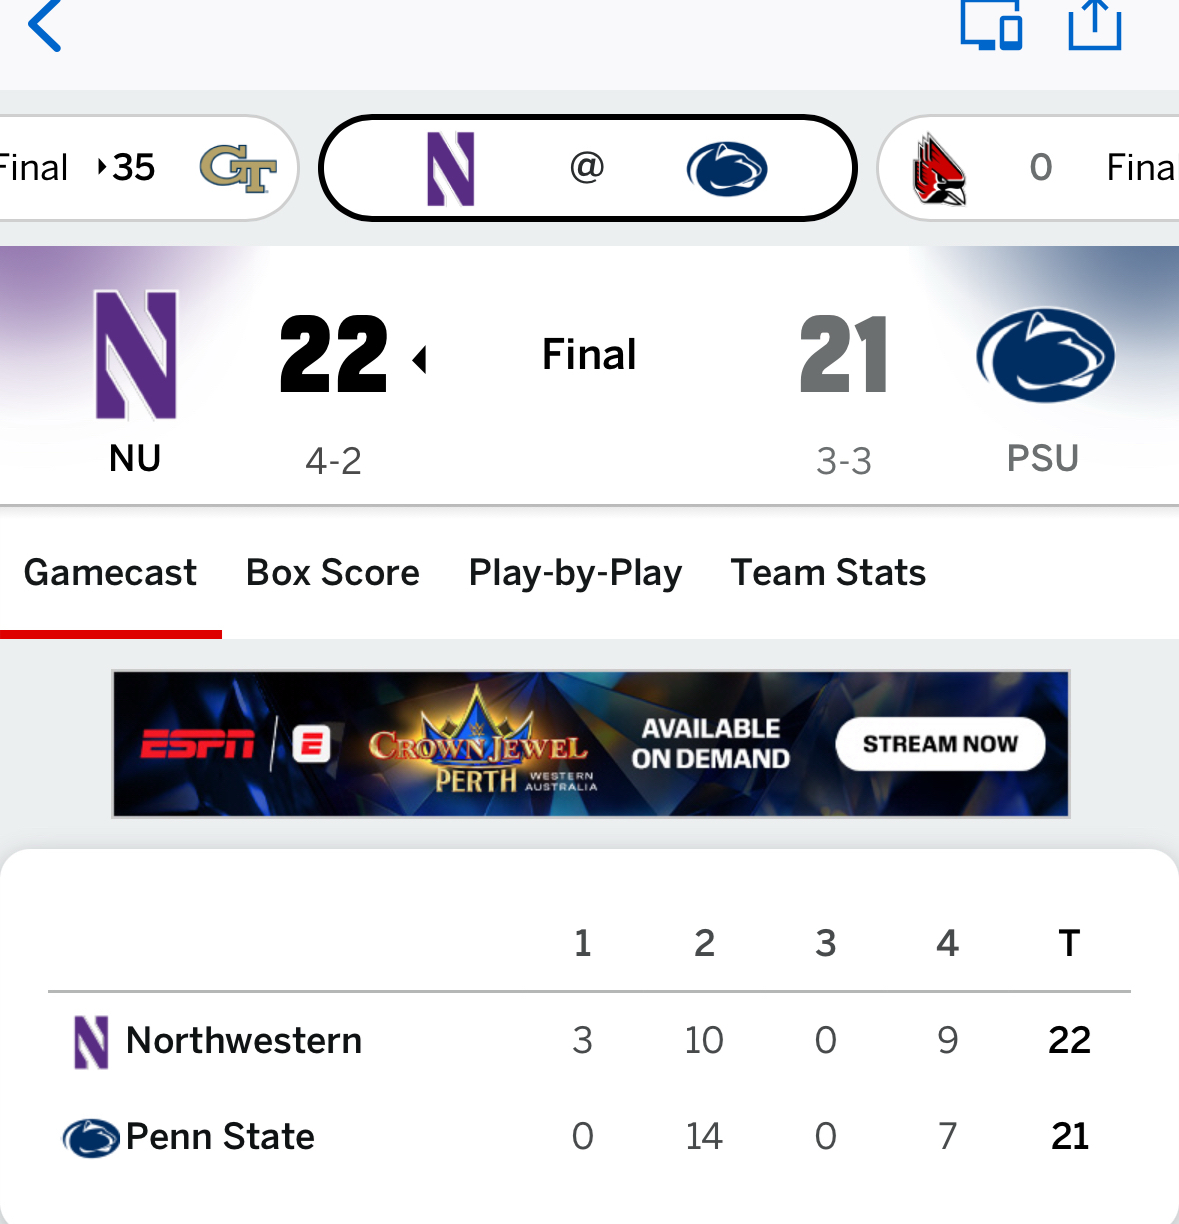Tap the share icon

(1094, 26)
